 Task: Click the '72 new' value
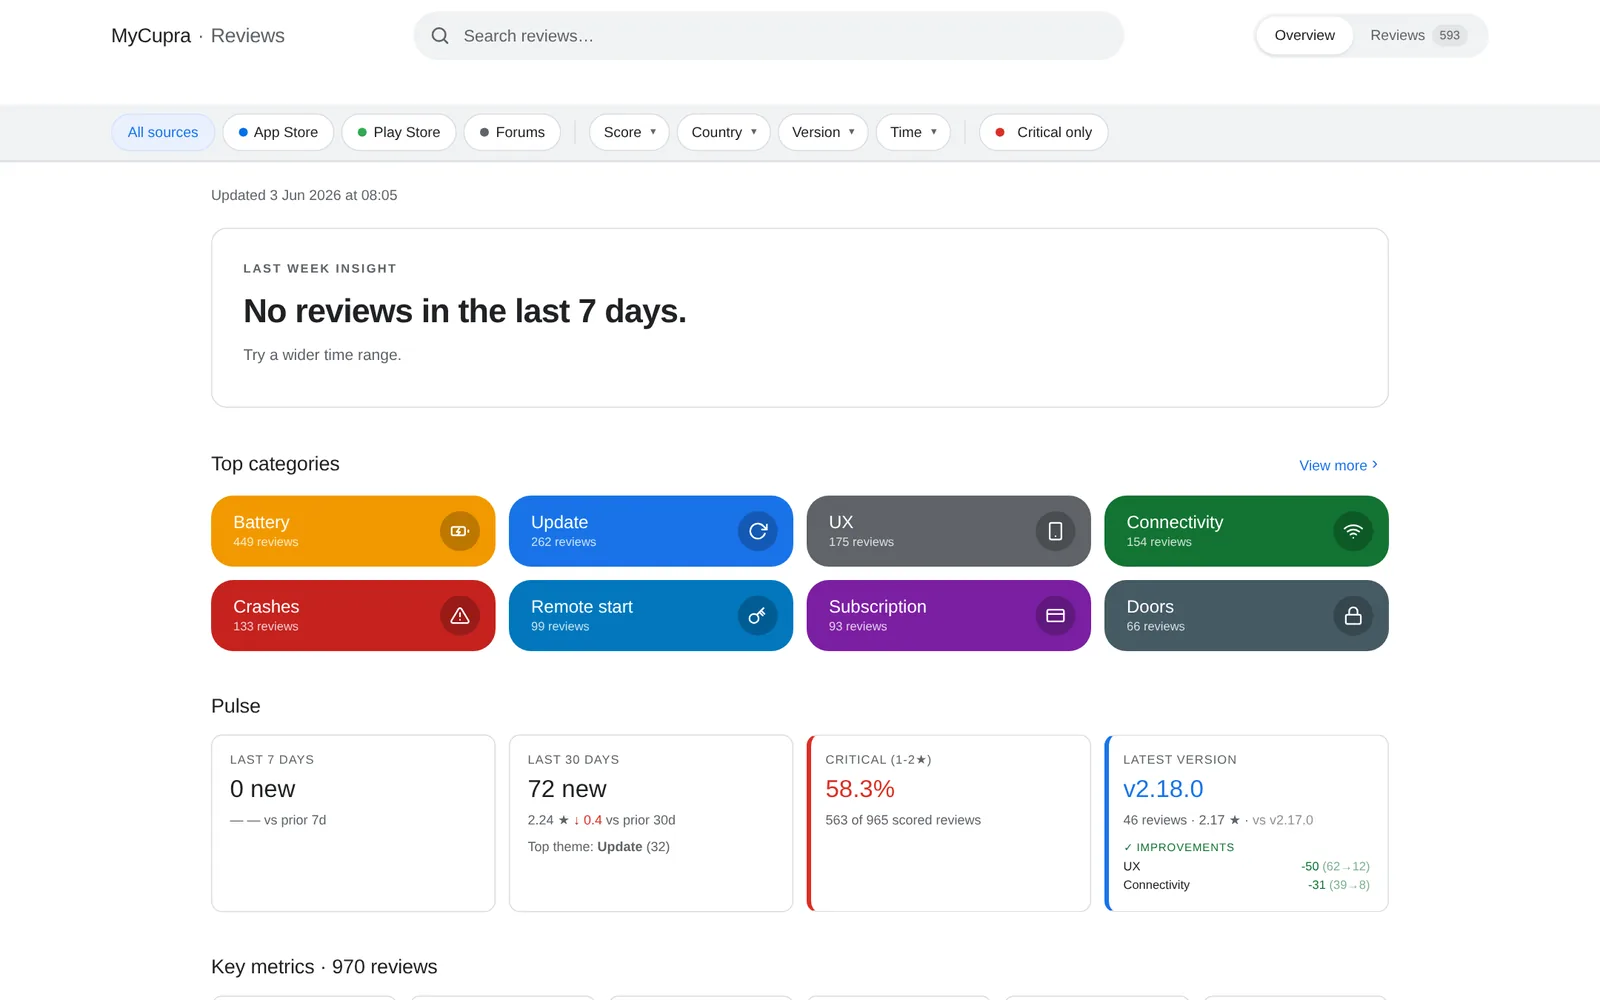(567, 789)
